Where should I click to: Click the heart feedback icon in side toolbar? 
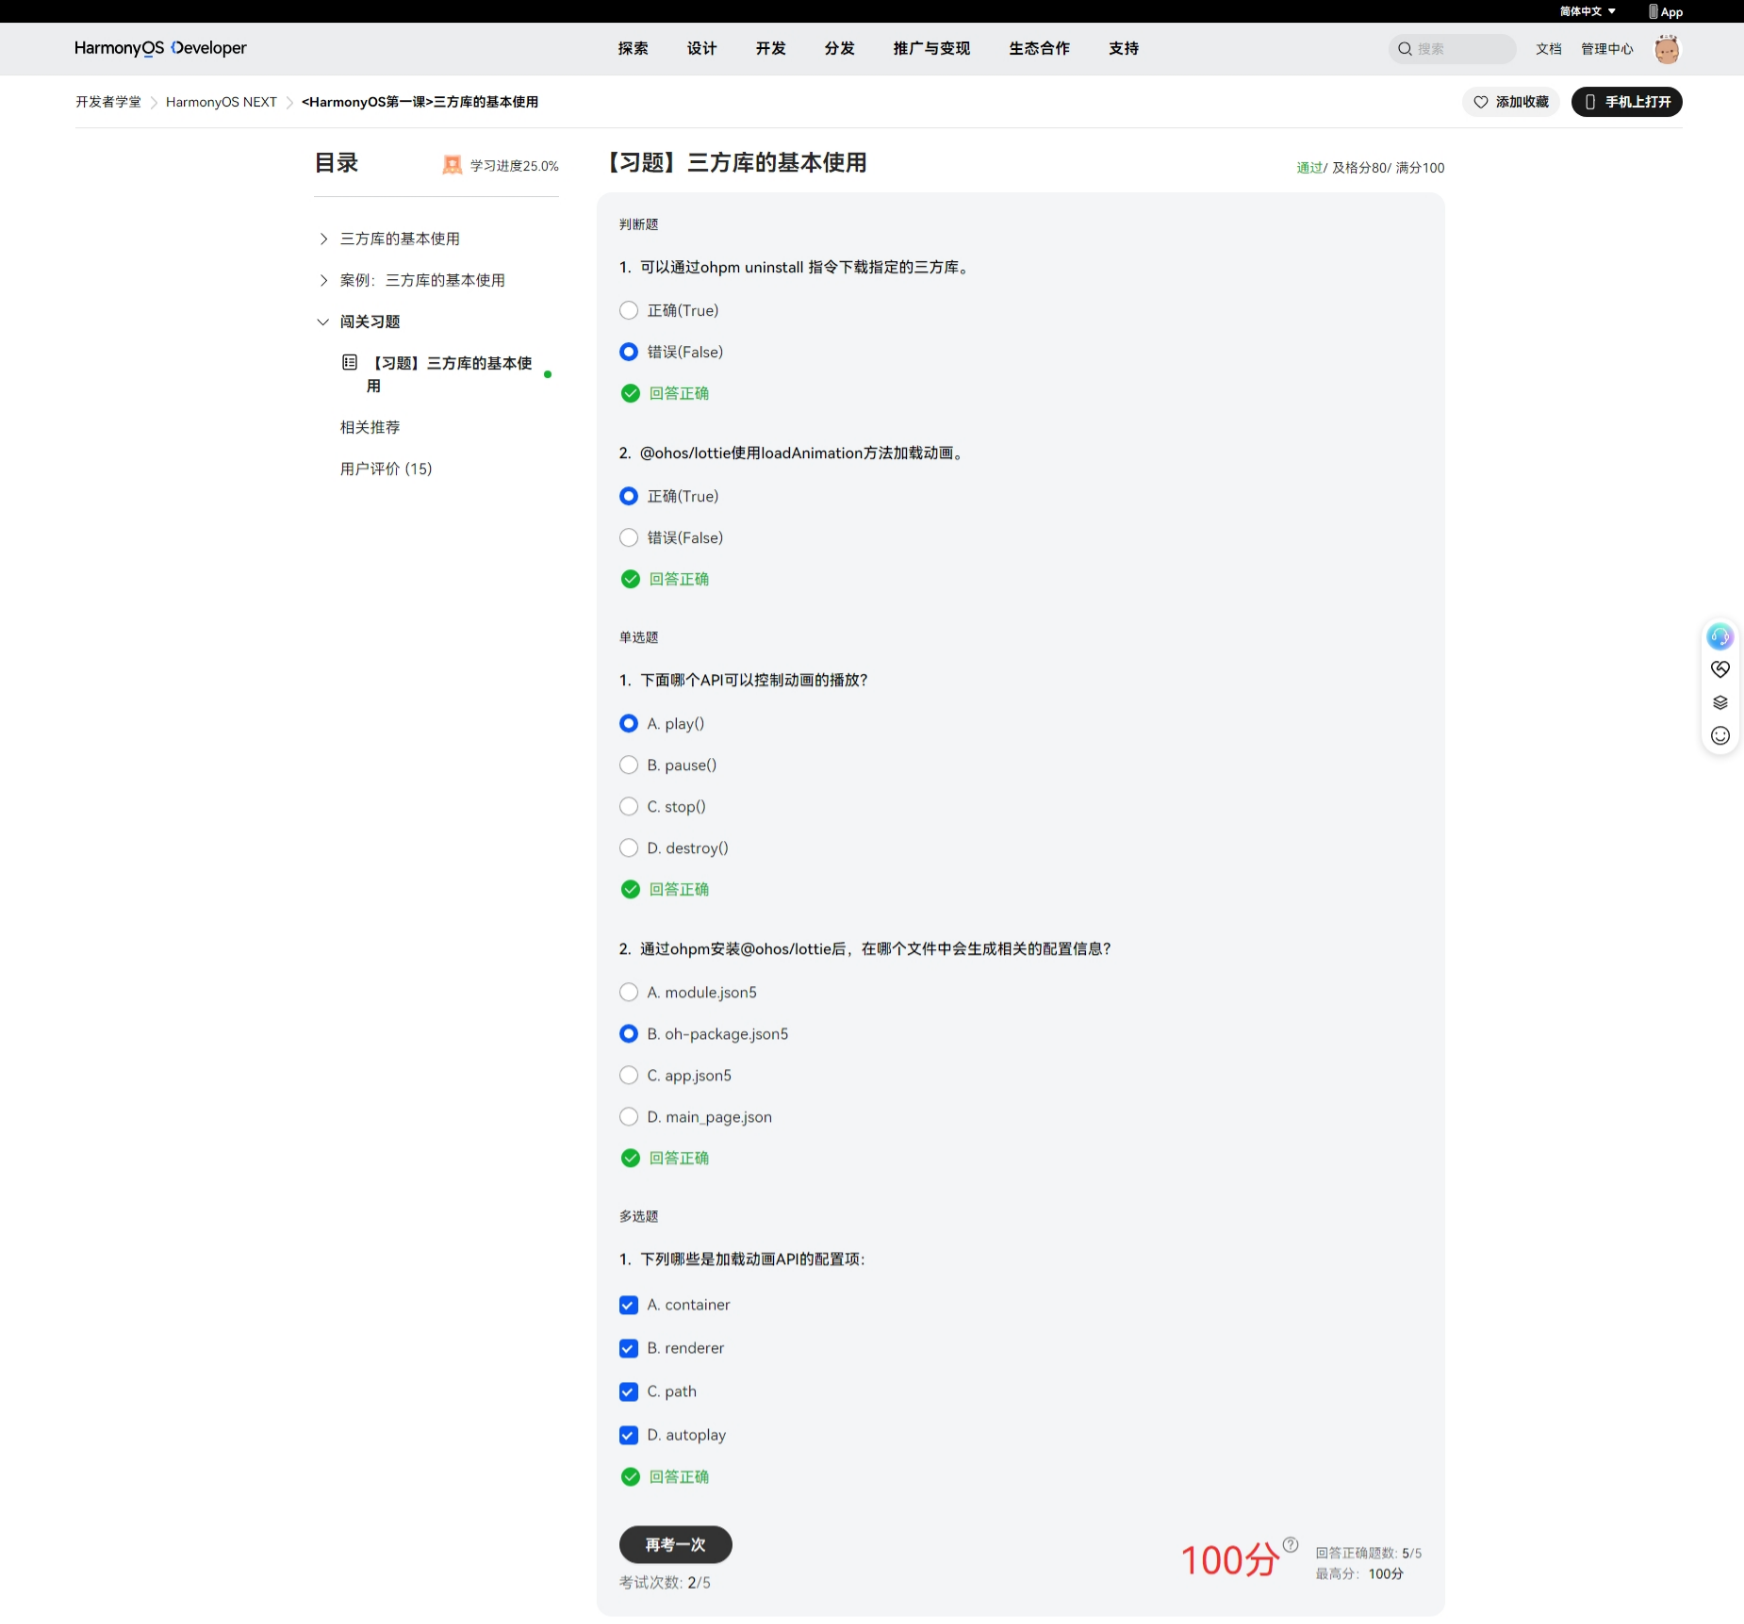coord(1720,669)
